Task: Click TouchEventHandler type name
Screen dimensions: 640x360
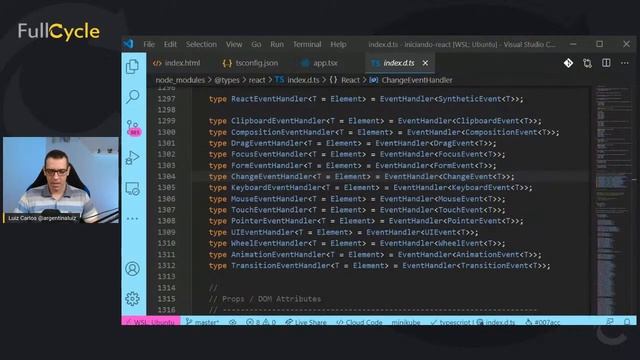Action: 269,210
